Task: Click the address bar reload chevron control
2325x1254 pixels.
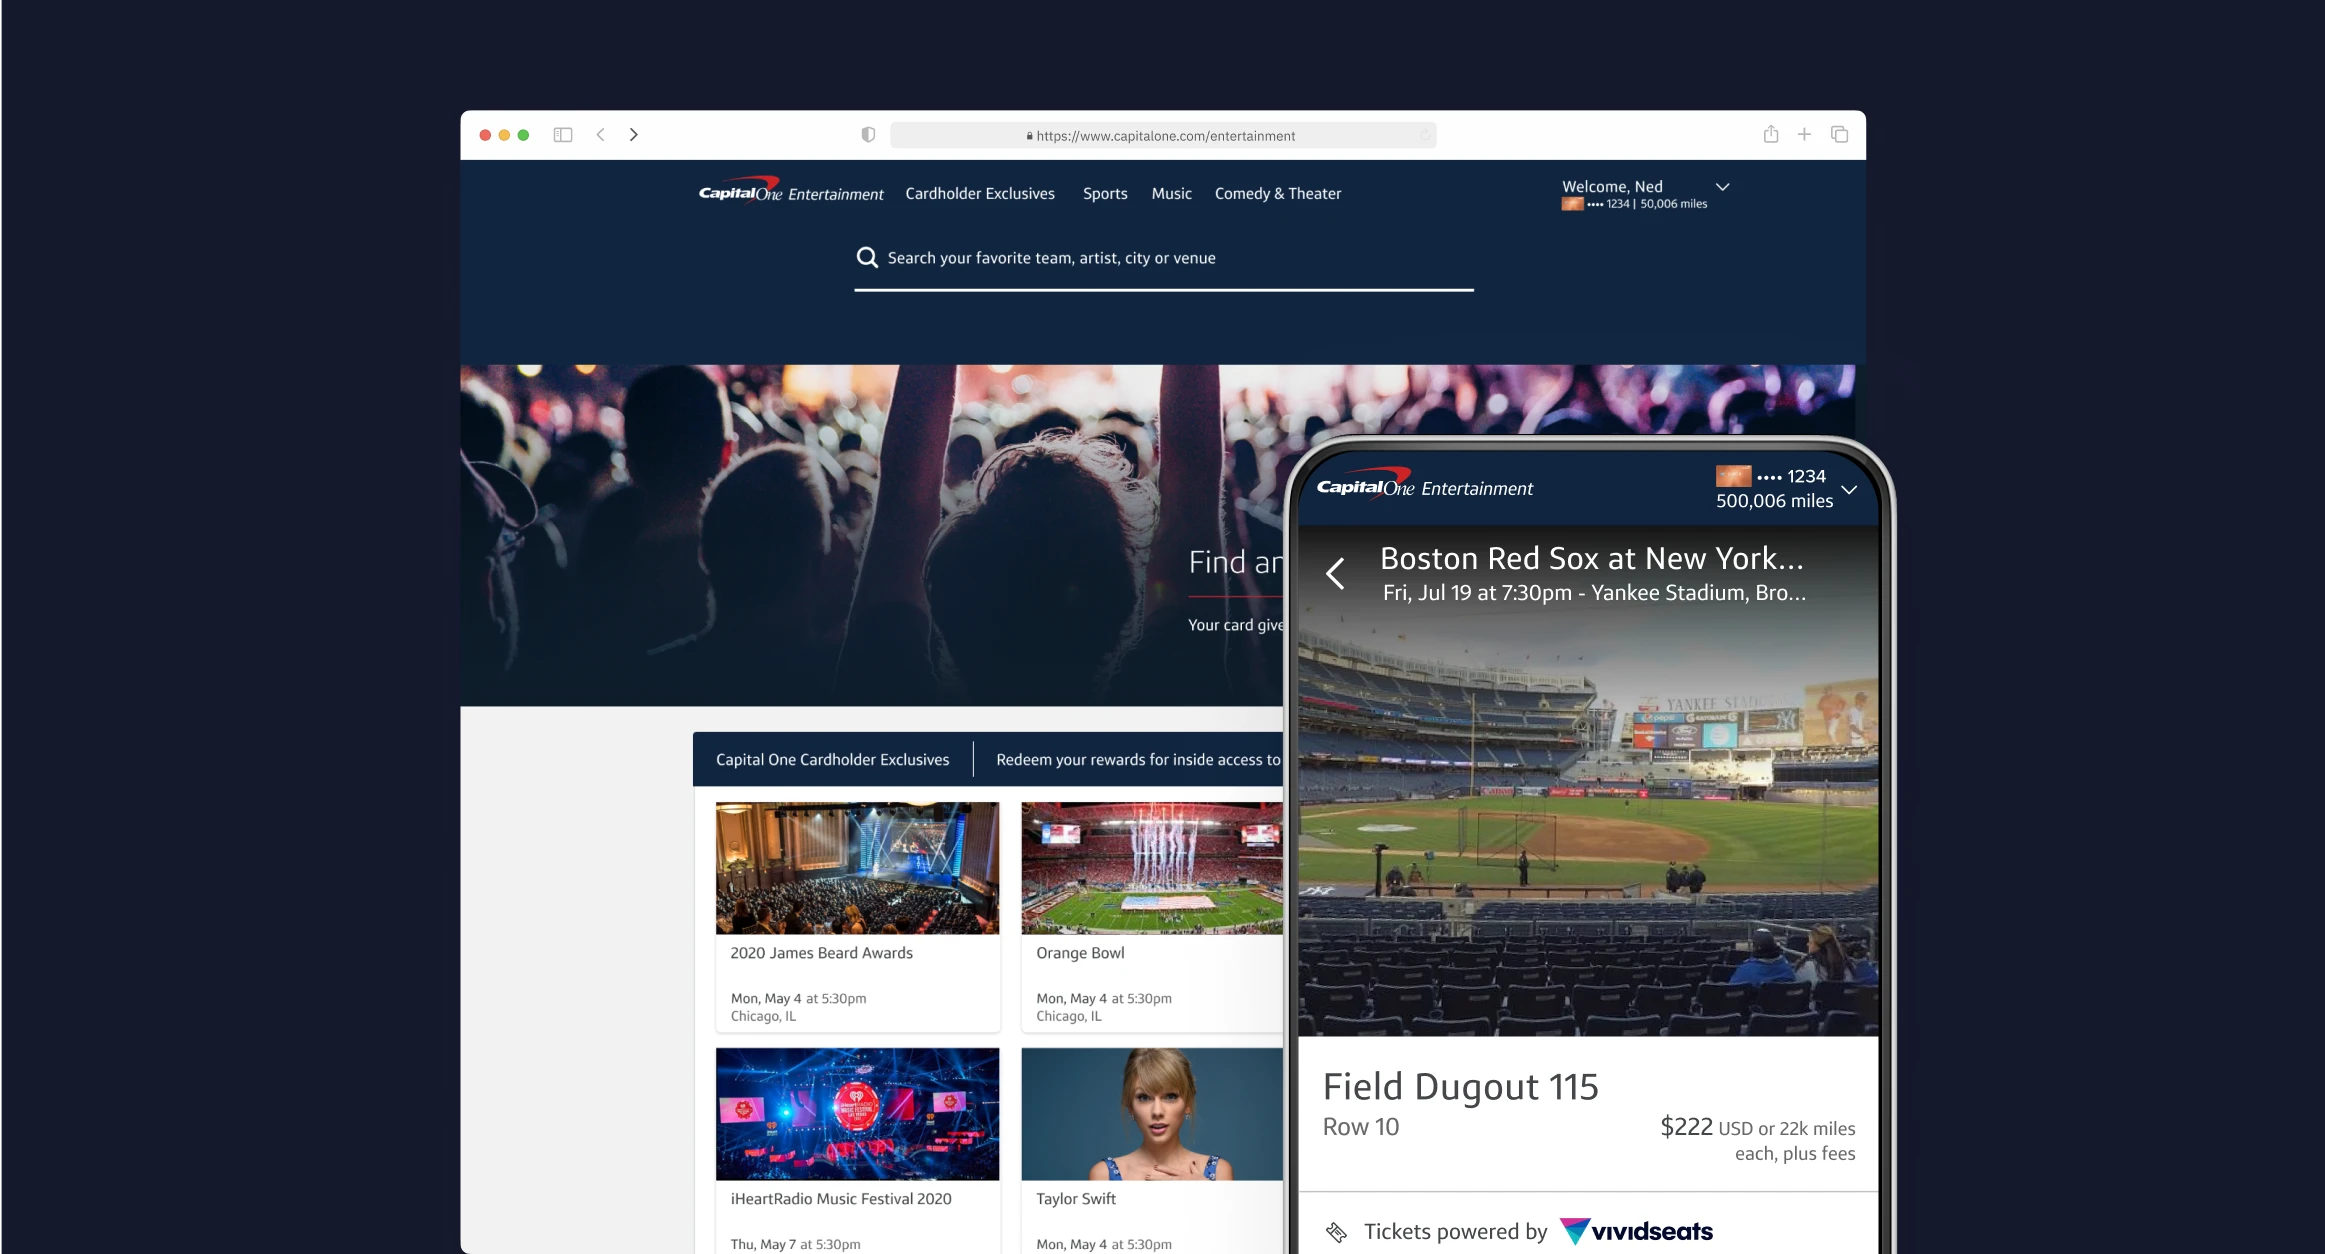Action: [x=1424, y=135]
